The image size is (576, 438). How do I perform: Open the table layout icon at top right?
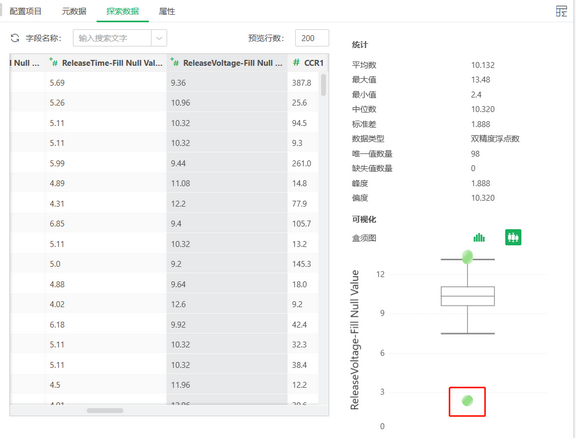(x=561, y=11)
